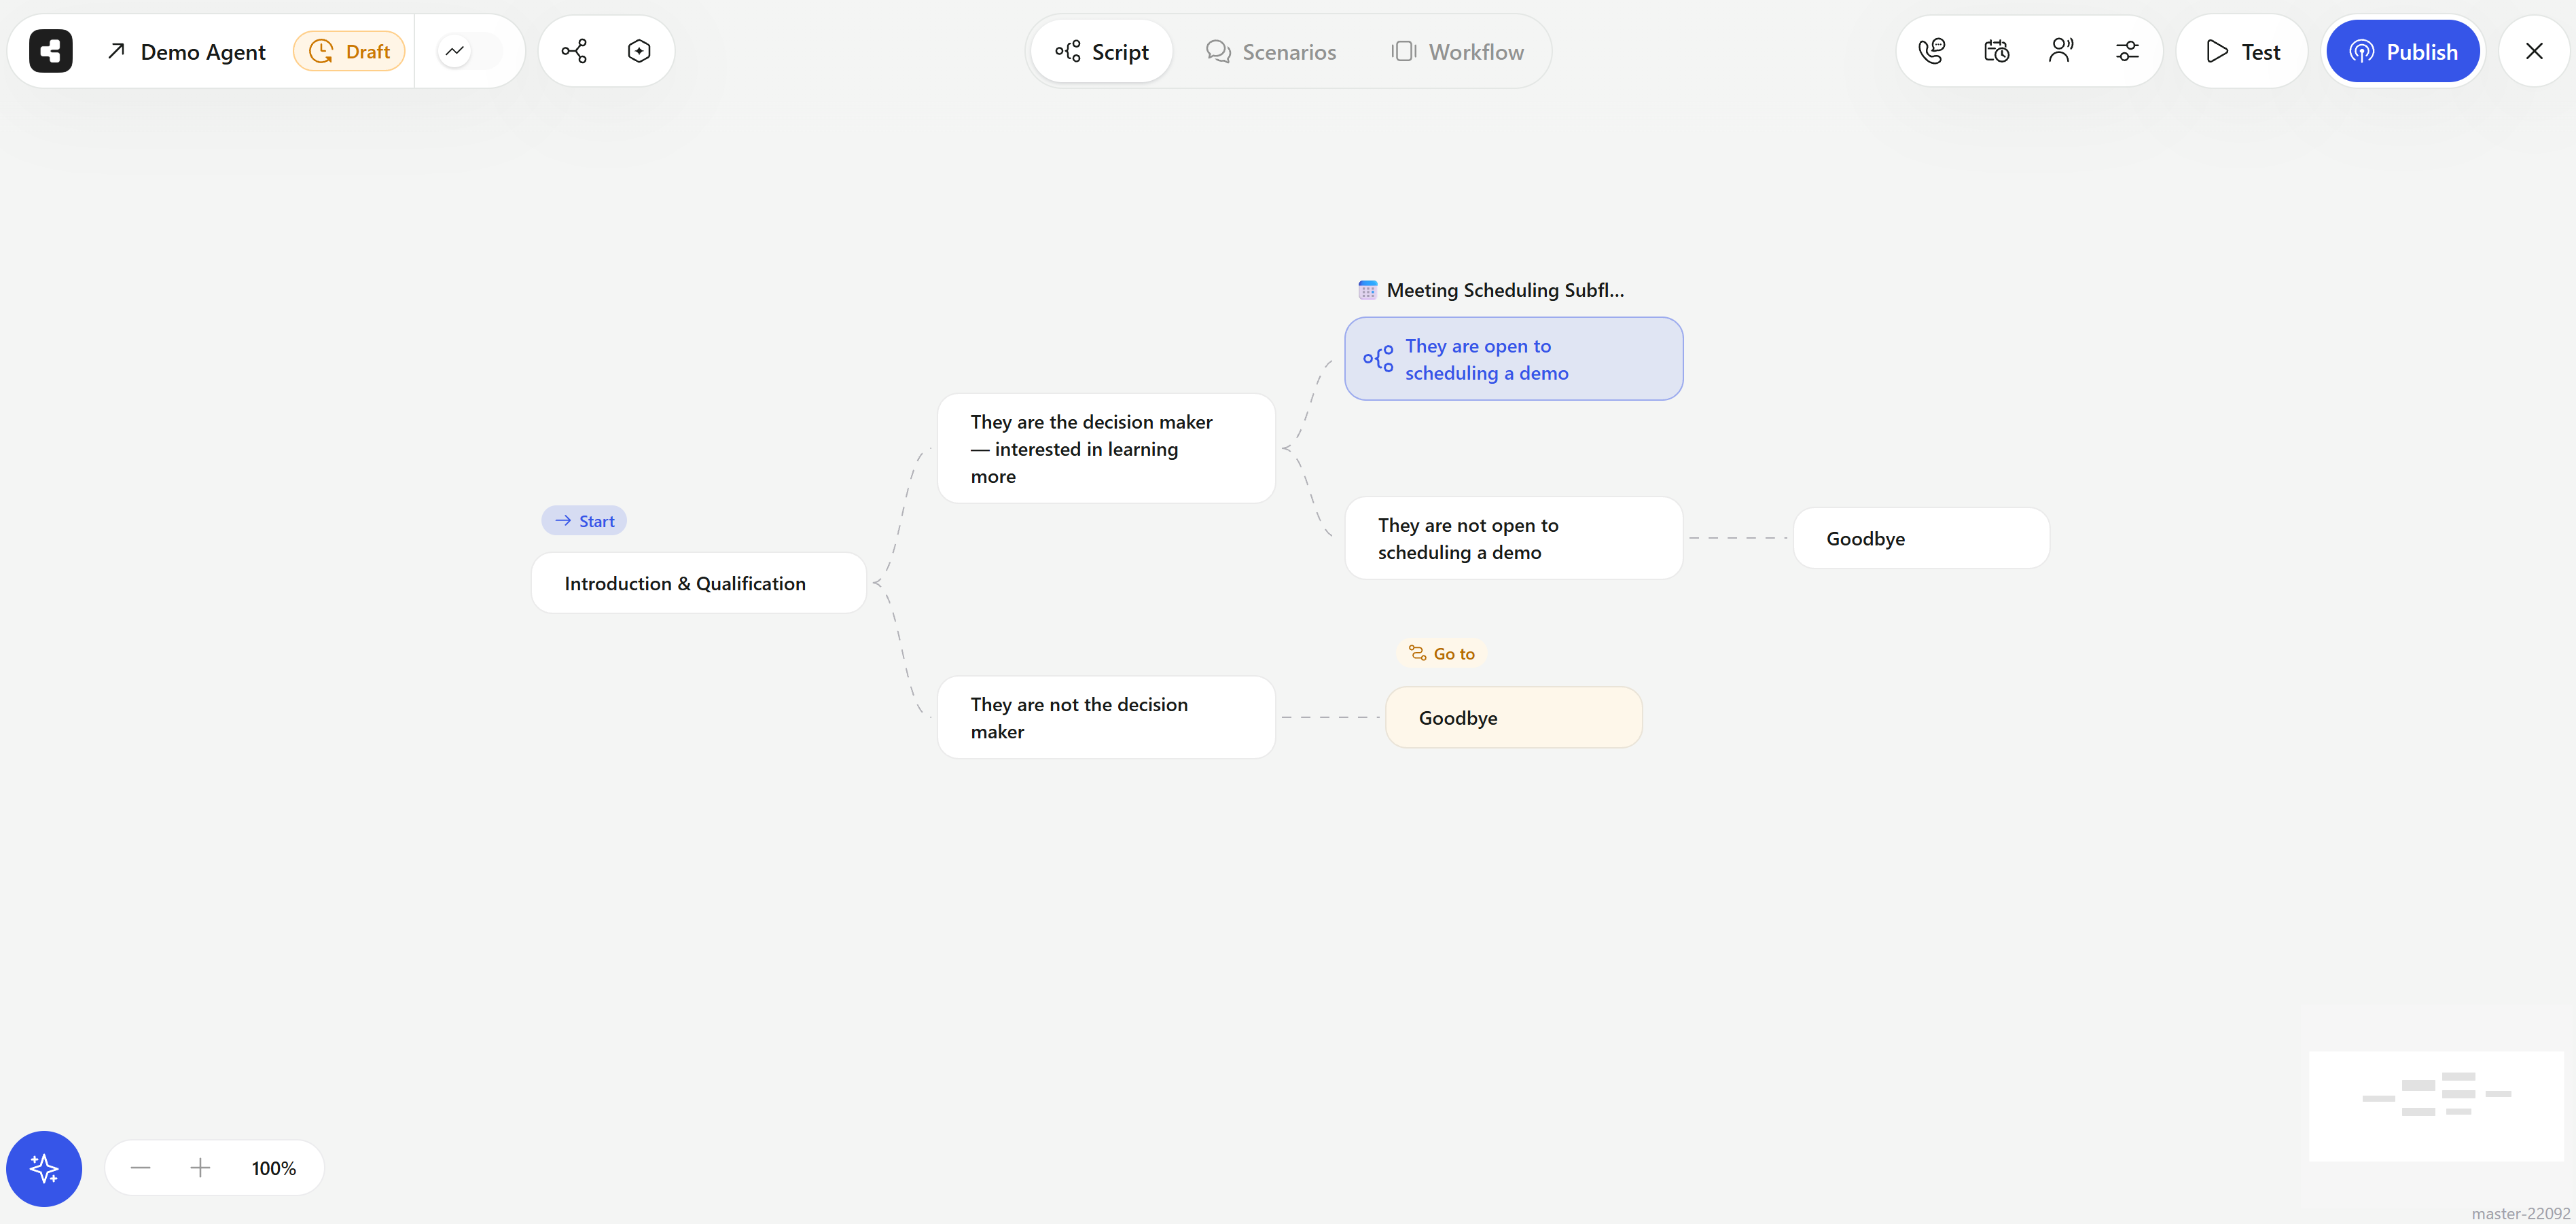Click the Start label tag
This screenshot has height=1224, width=2576.
[x=584, y=521]
